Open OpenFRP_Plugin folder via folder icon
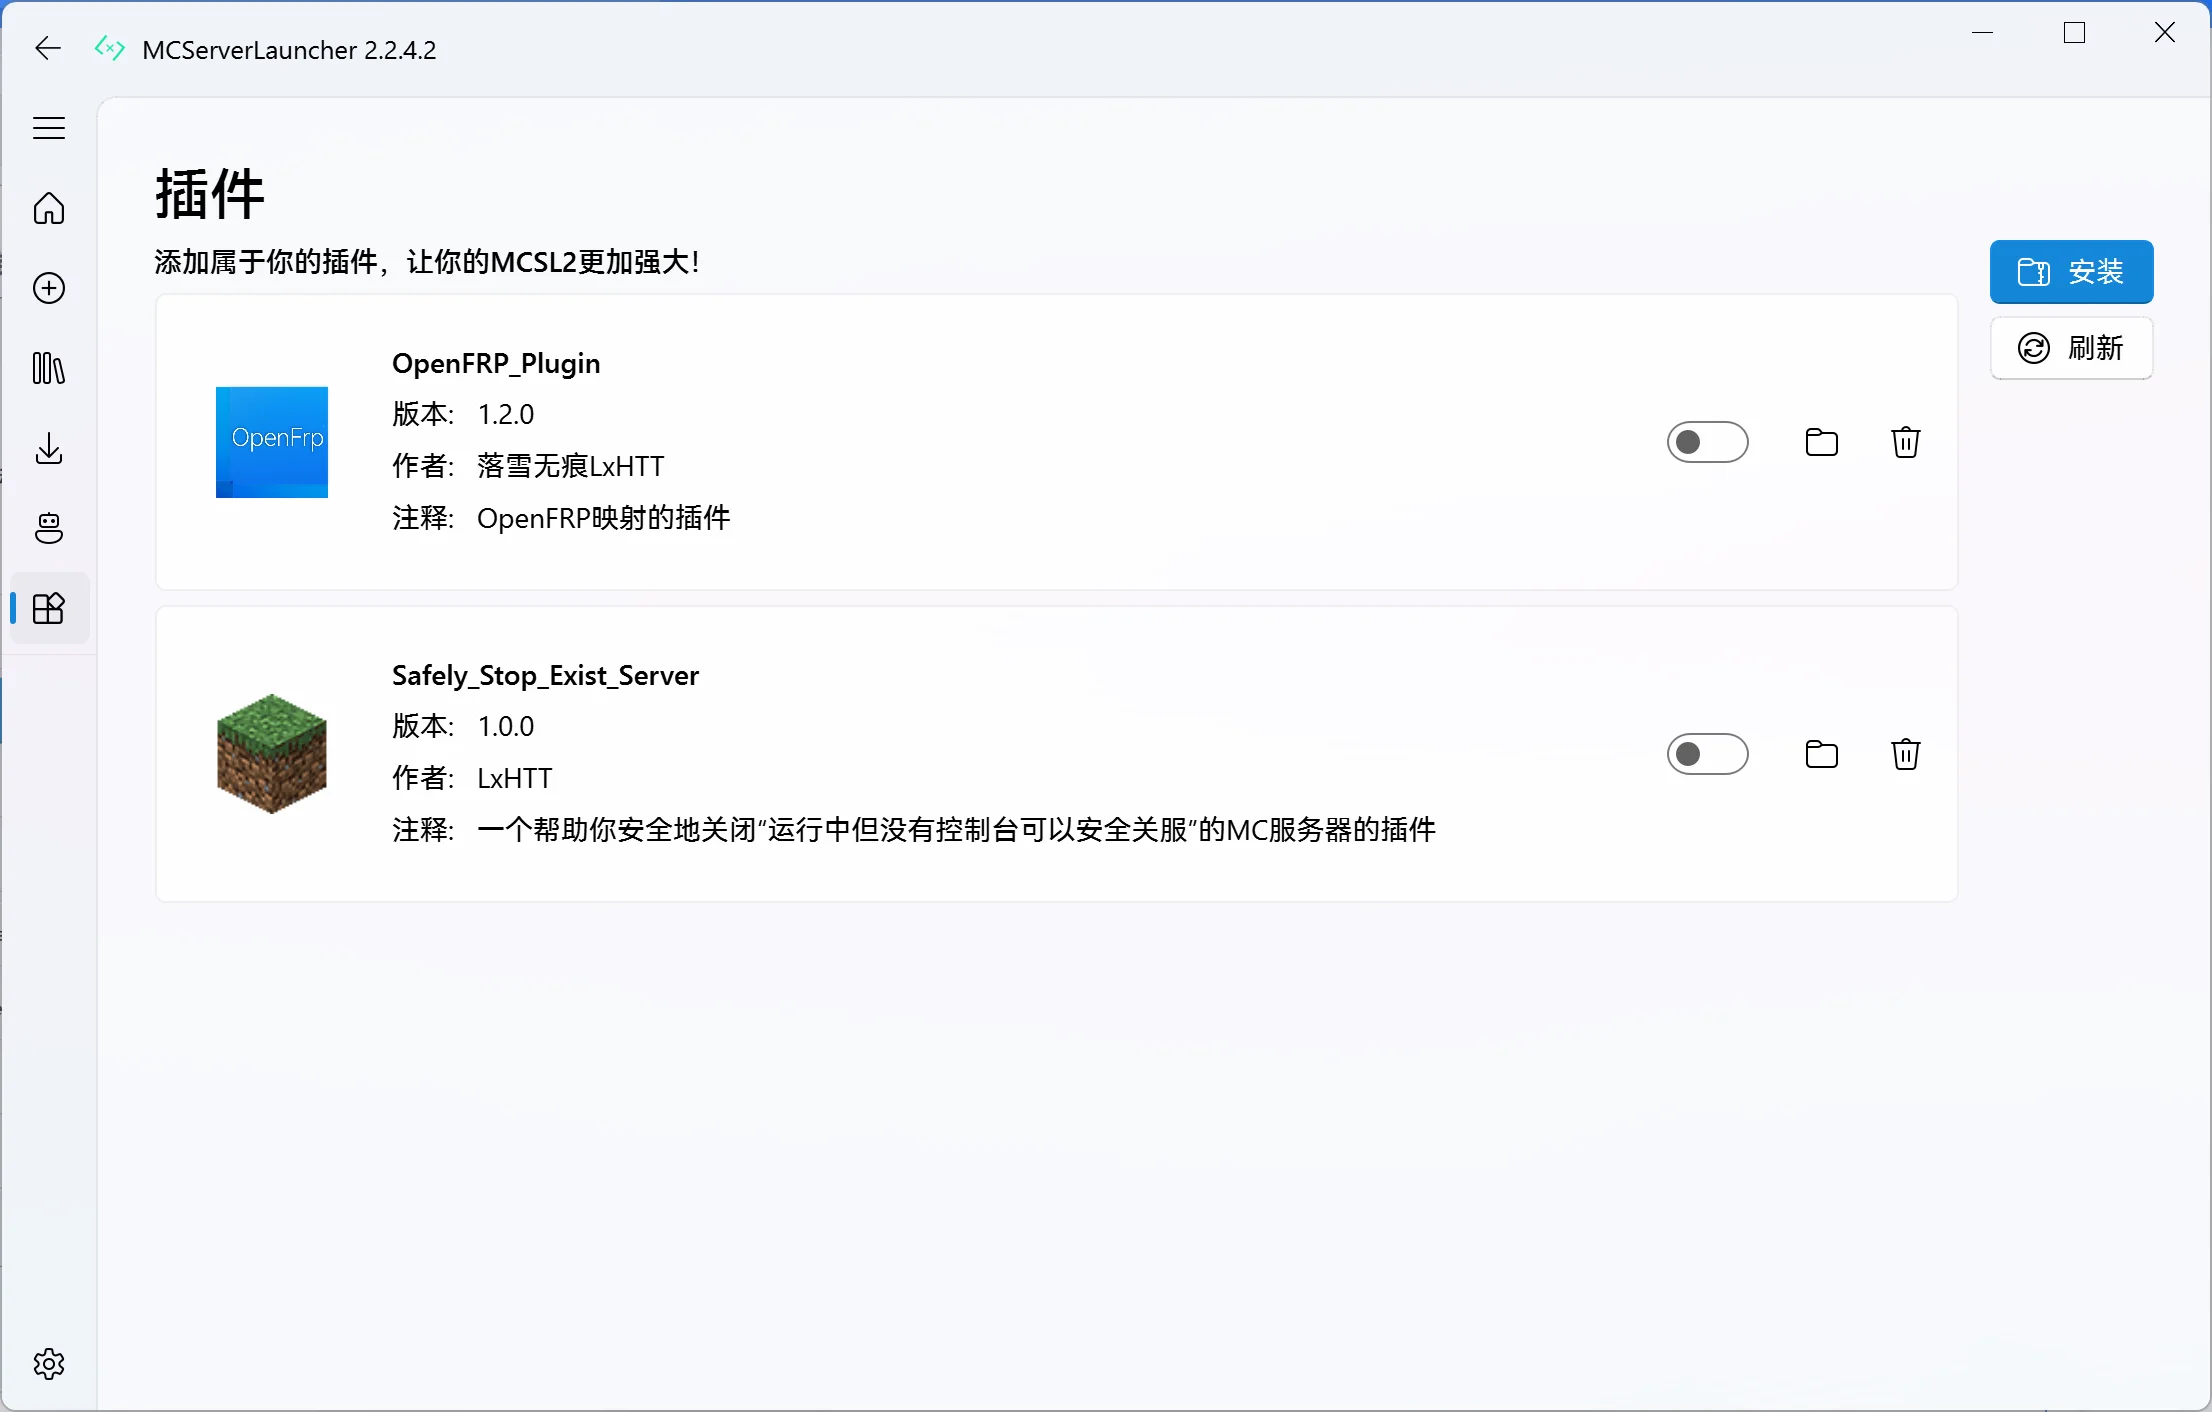This screenshot has height=1412, width=2212. (1822, 441)
